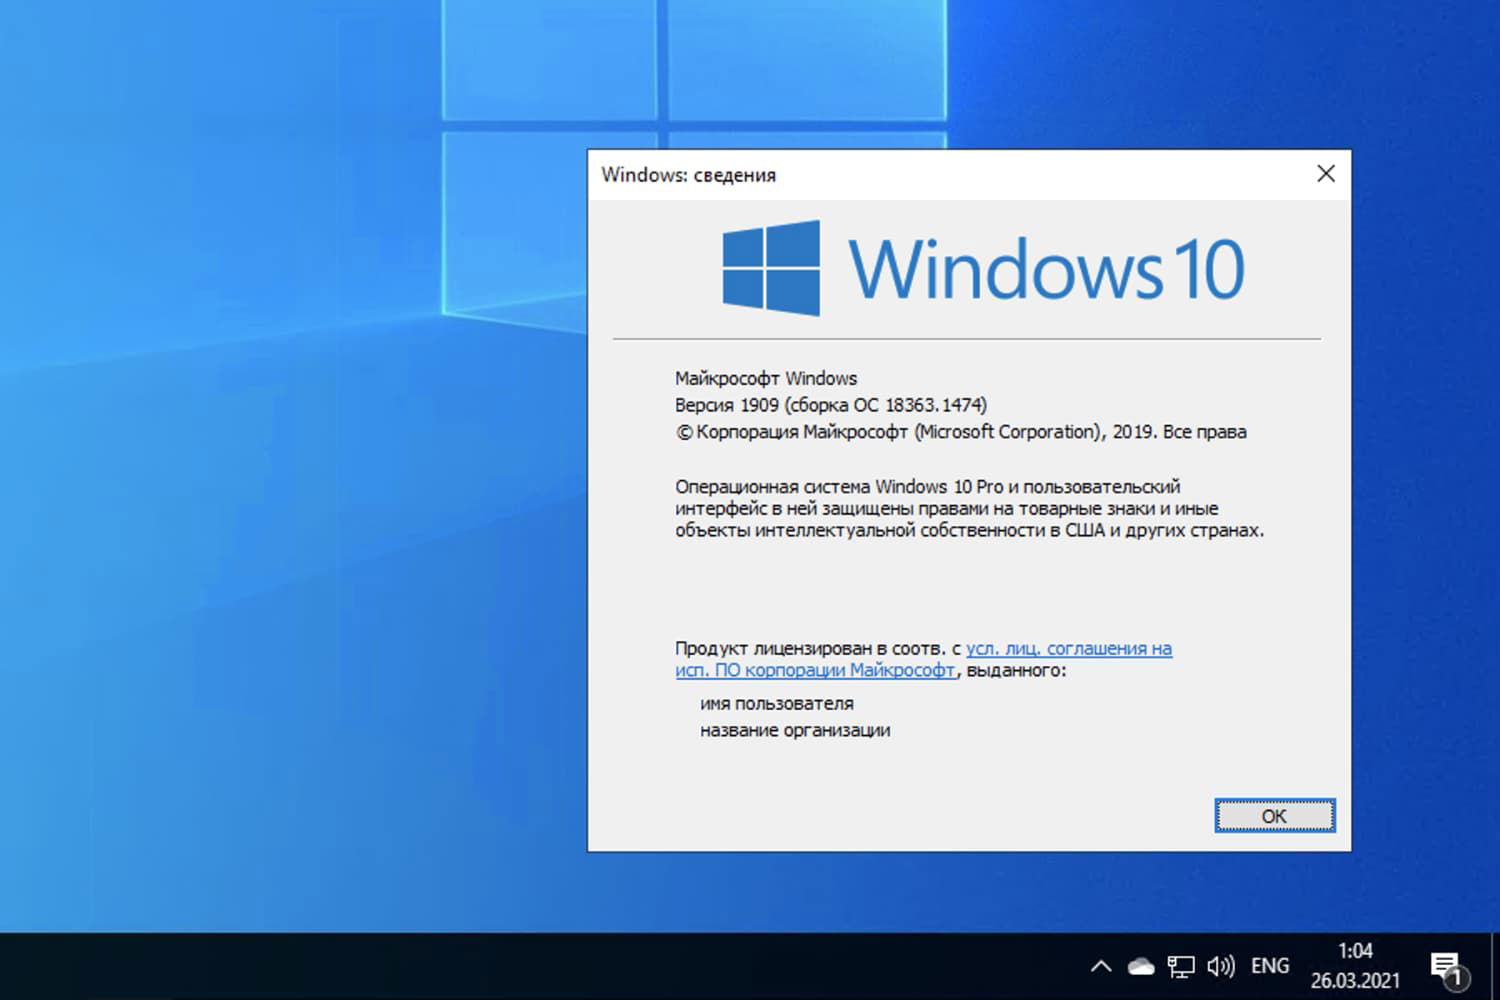1500x1000 pixels.
Task: Click the network status icon
Action: [x=1181, y=965]
